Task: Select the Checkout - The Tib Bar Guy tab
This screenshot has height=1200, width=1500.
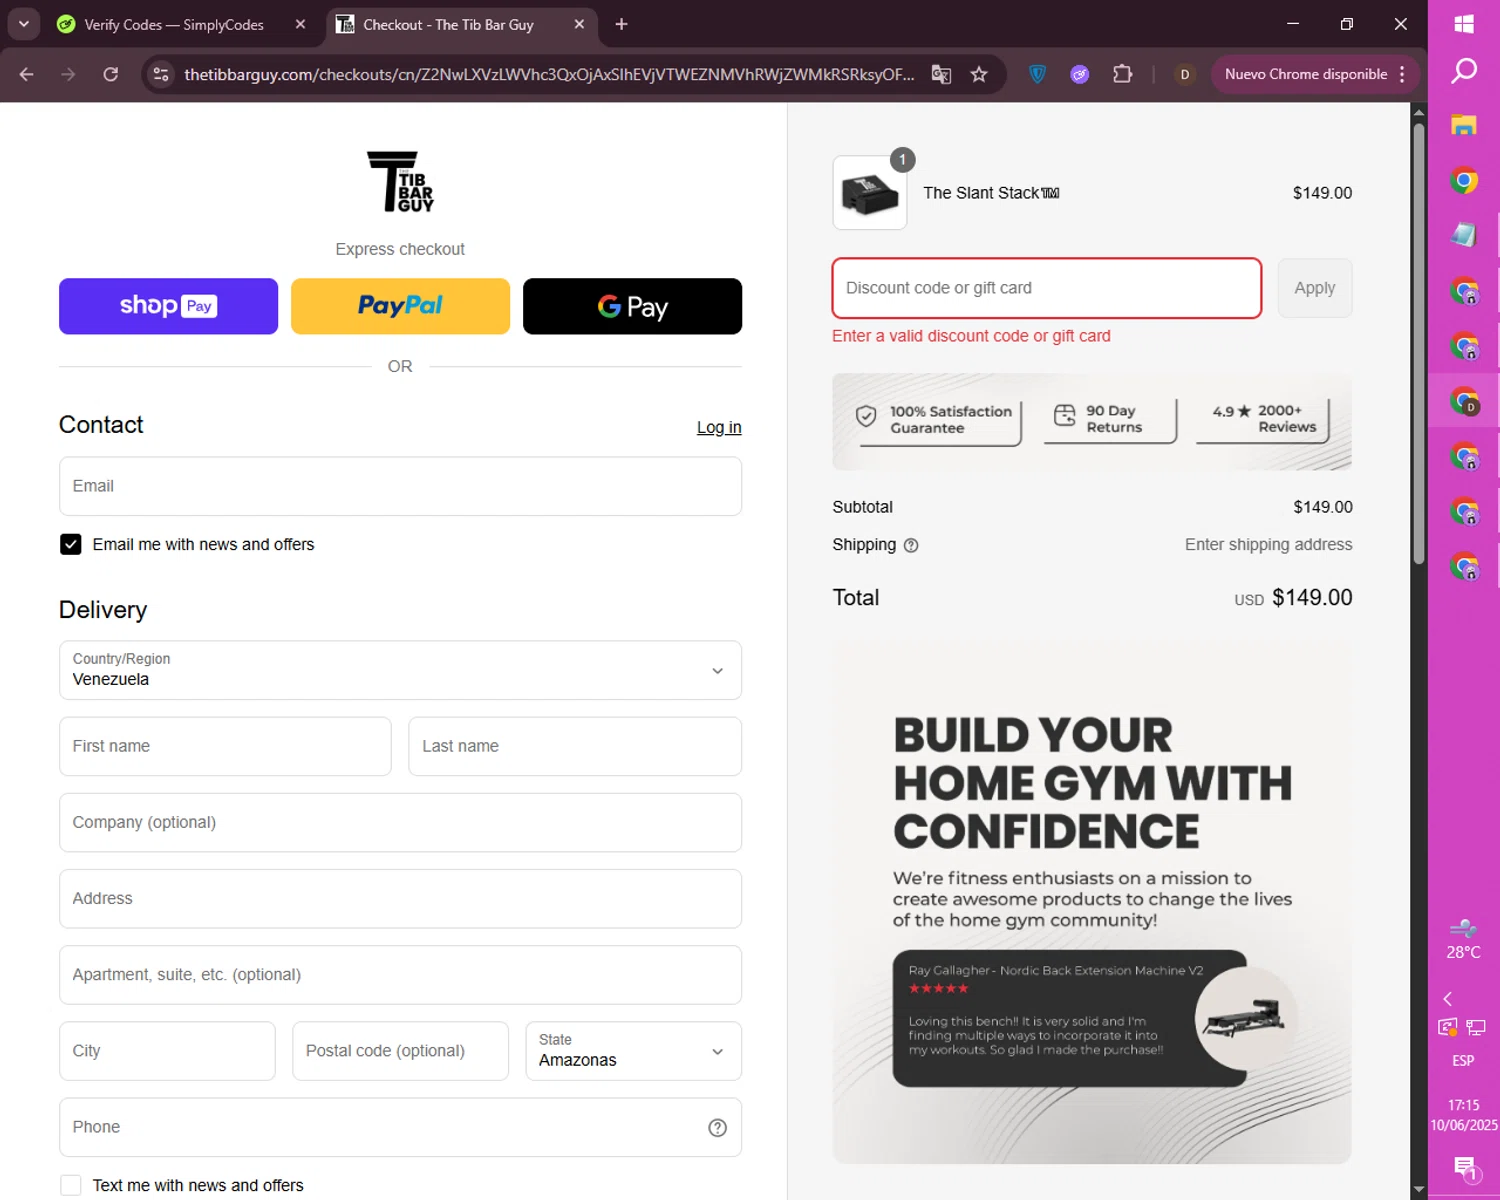Action: (x=448, y=24)
